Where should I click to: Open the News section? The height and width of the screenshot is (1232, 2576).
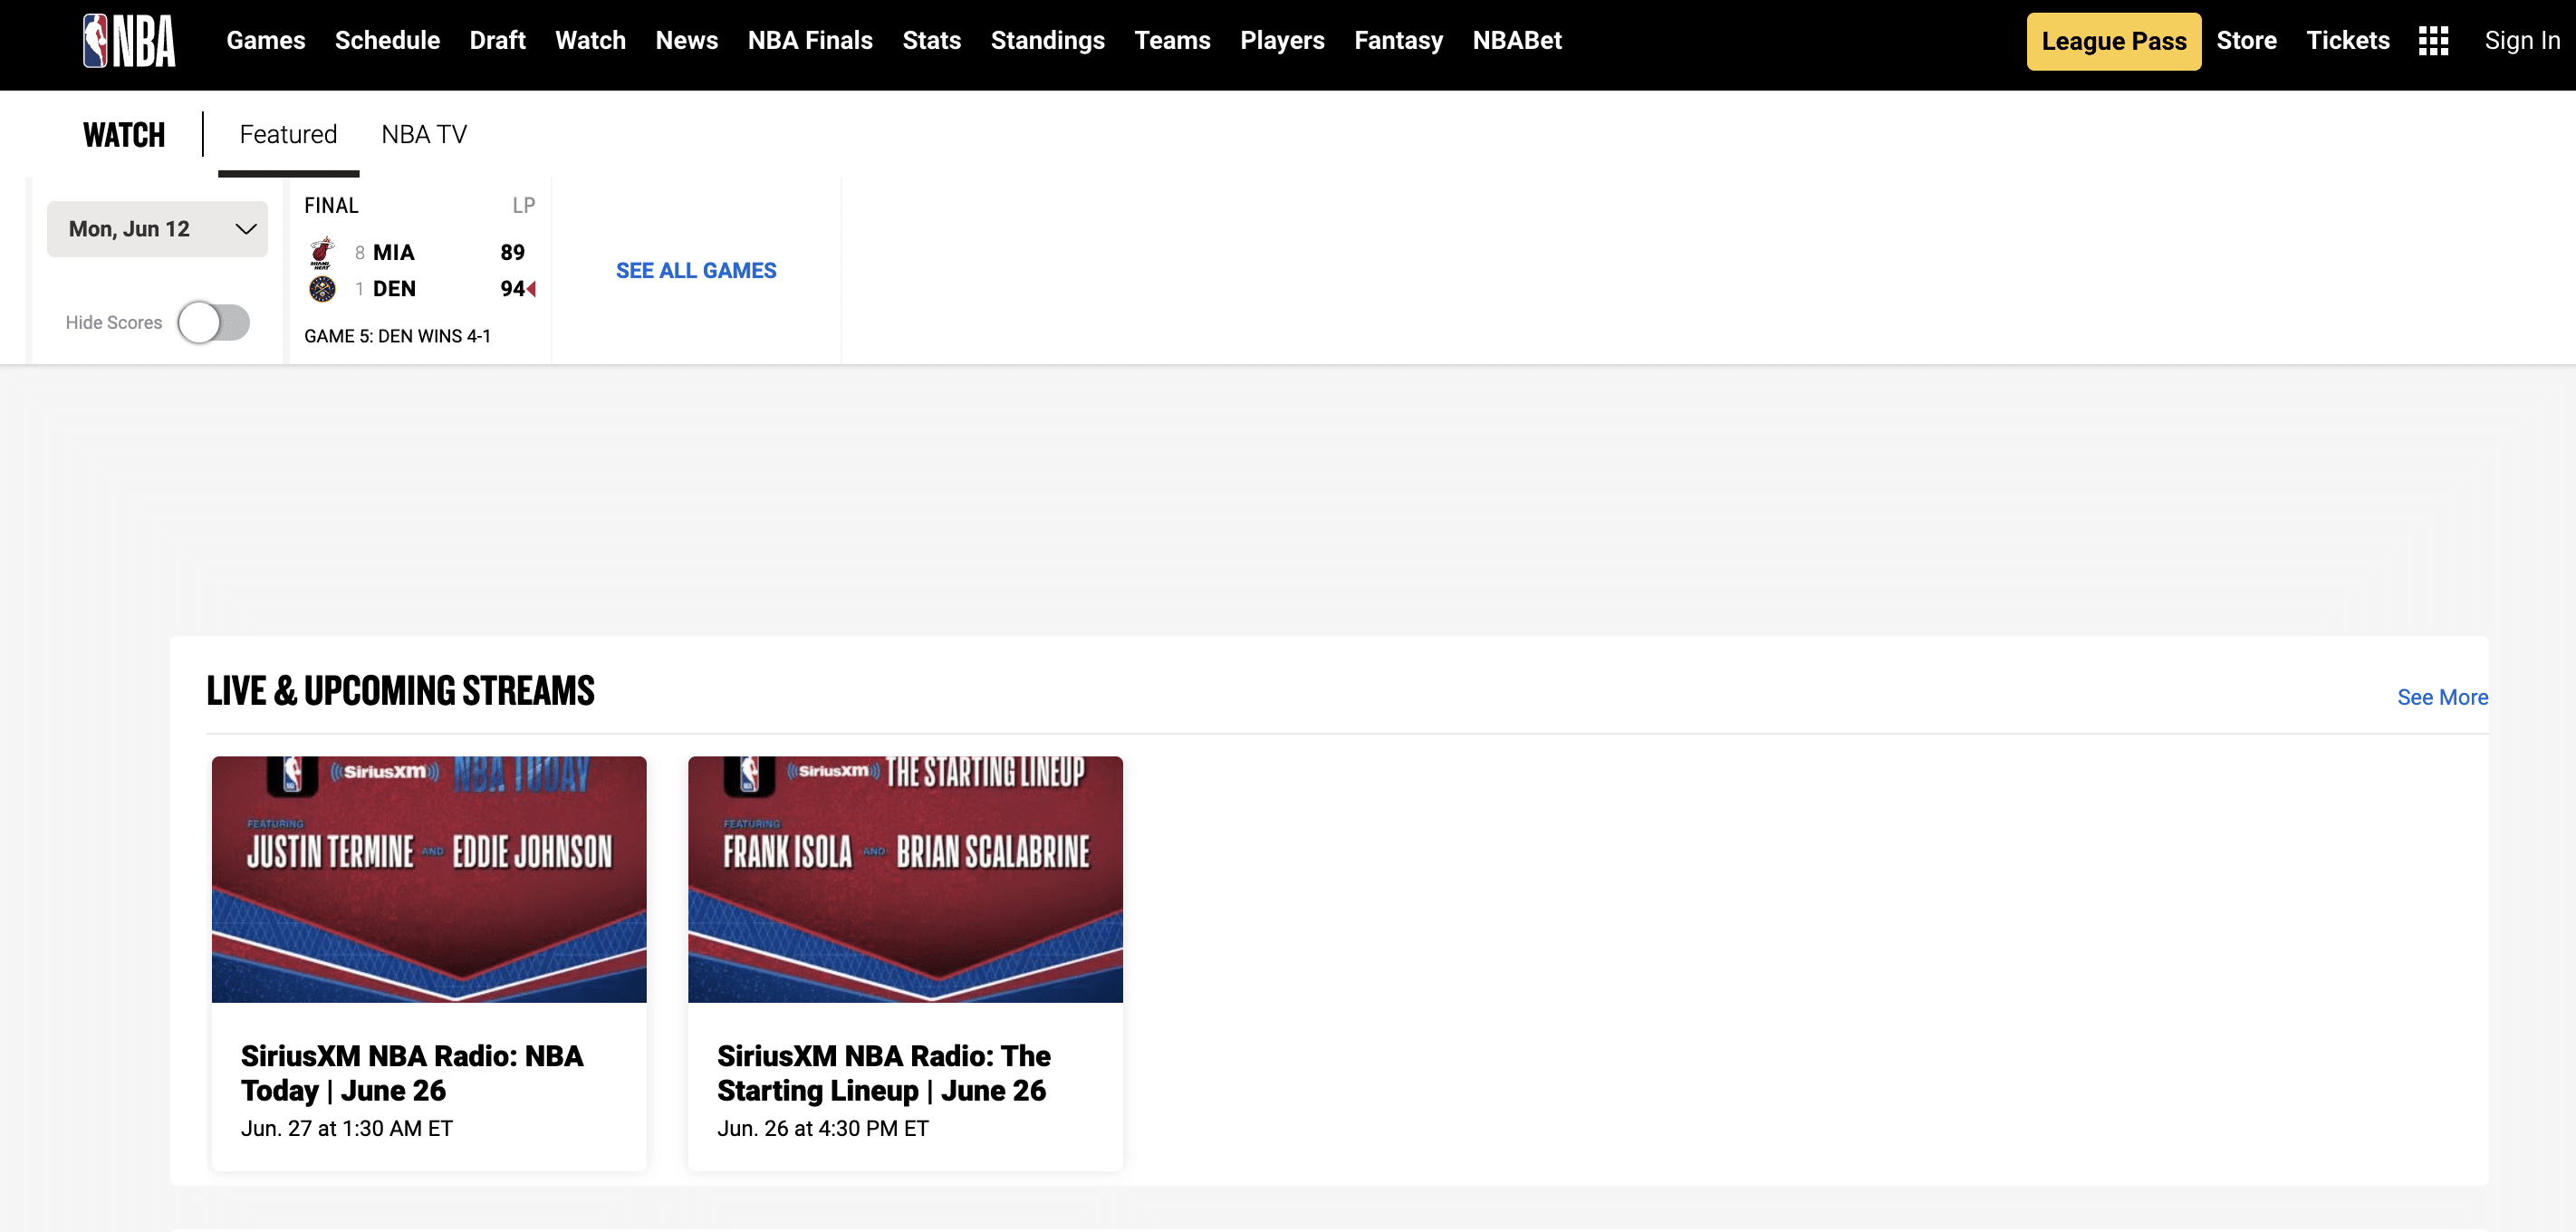(686, 41)
